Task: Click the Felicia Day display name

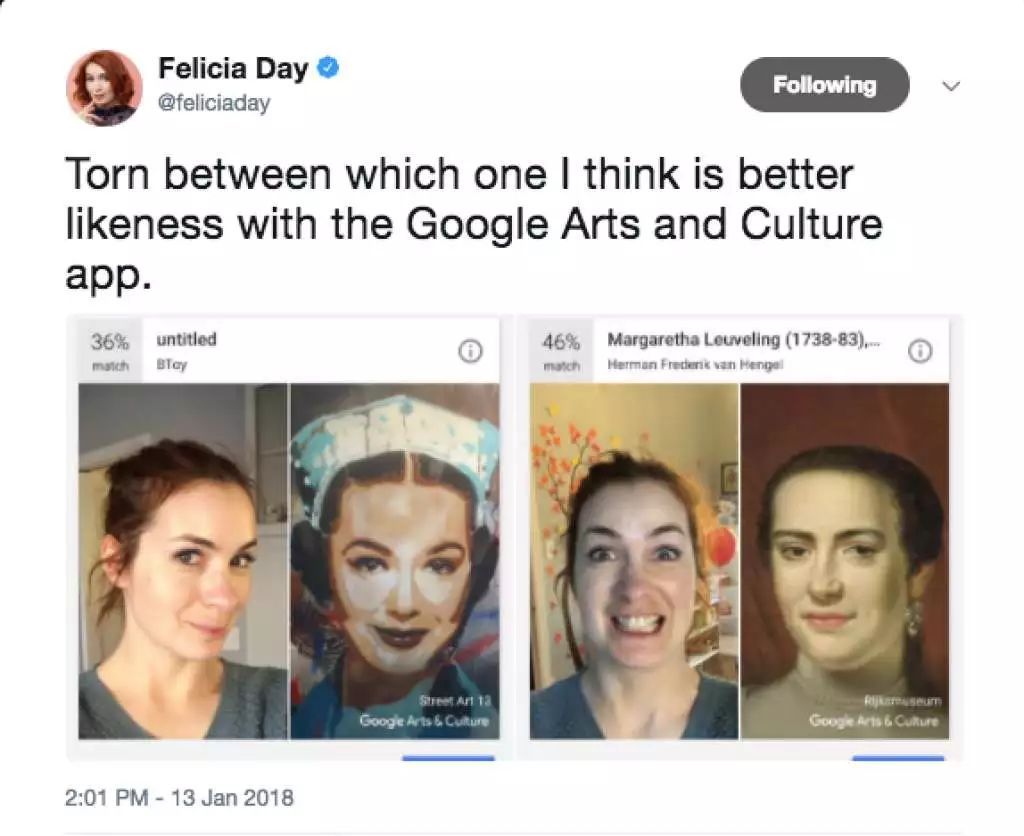Action: pyautogui.click(x=234, y=69)
